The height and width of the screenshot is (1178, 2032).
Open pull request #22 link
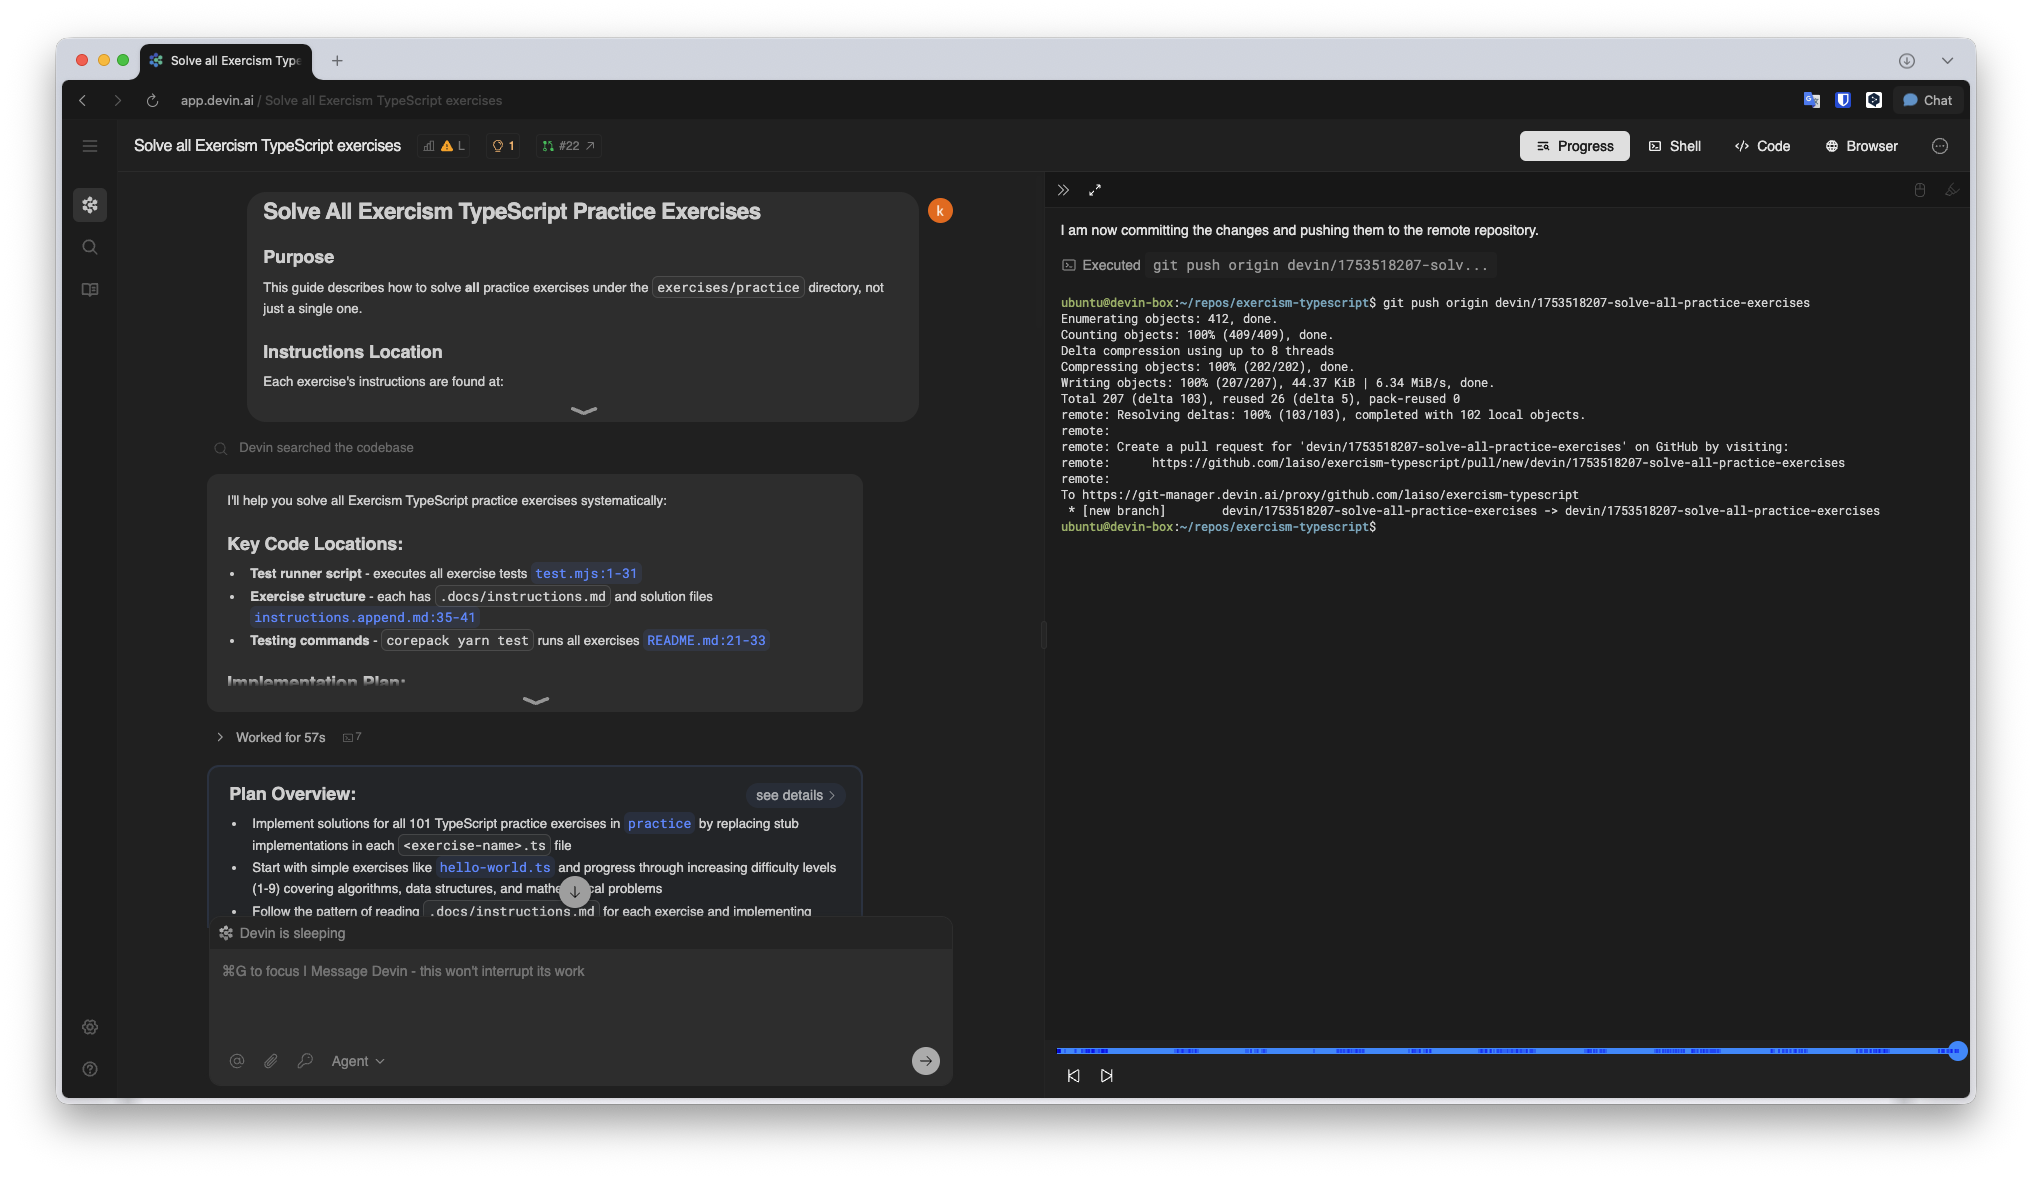[x=569, y=146]
